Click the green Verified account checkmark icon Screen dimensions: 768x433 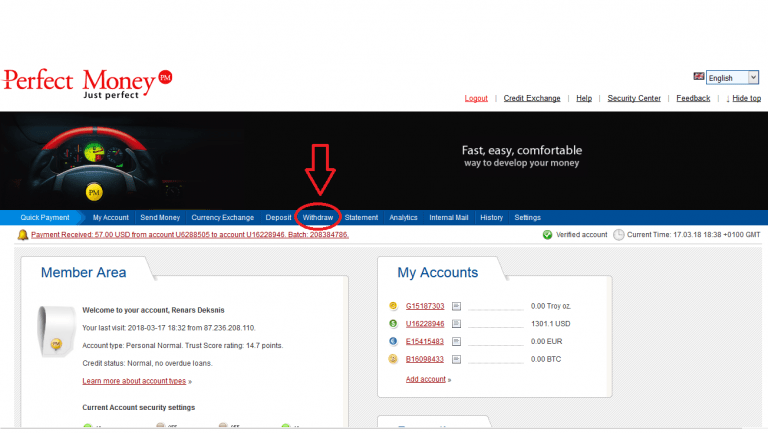(547, 235)
